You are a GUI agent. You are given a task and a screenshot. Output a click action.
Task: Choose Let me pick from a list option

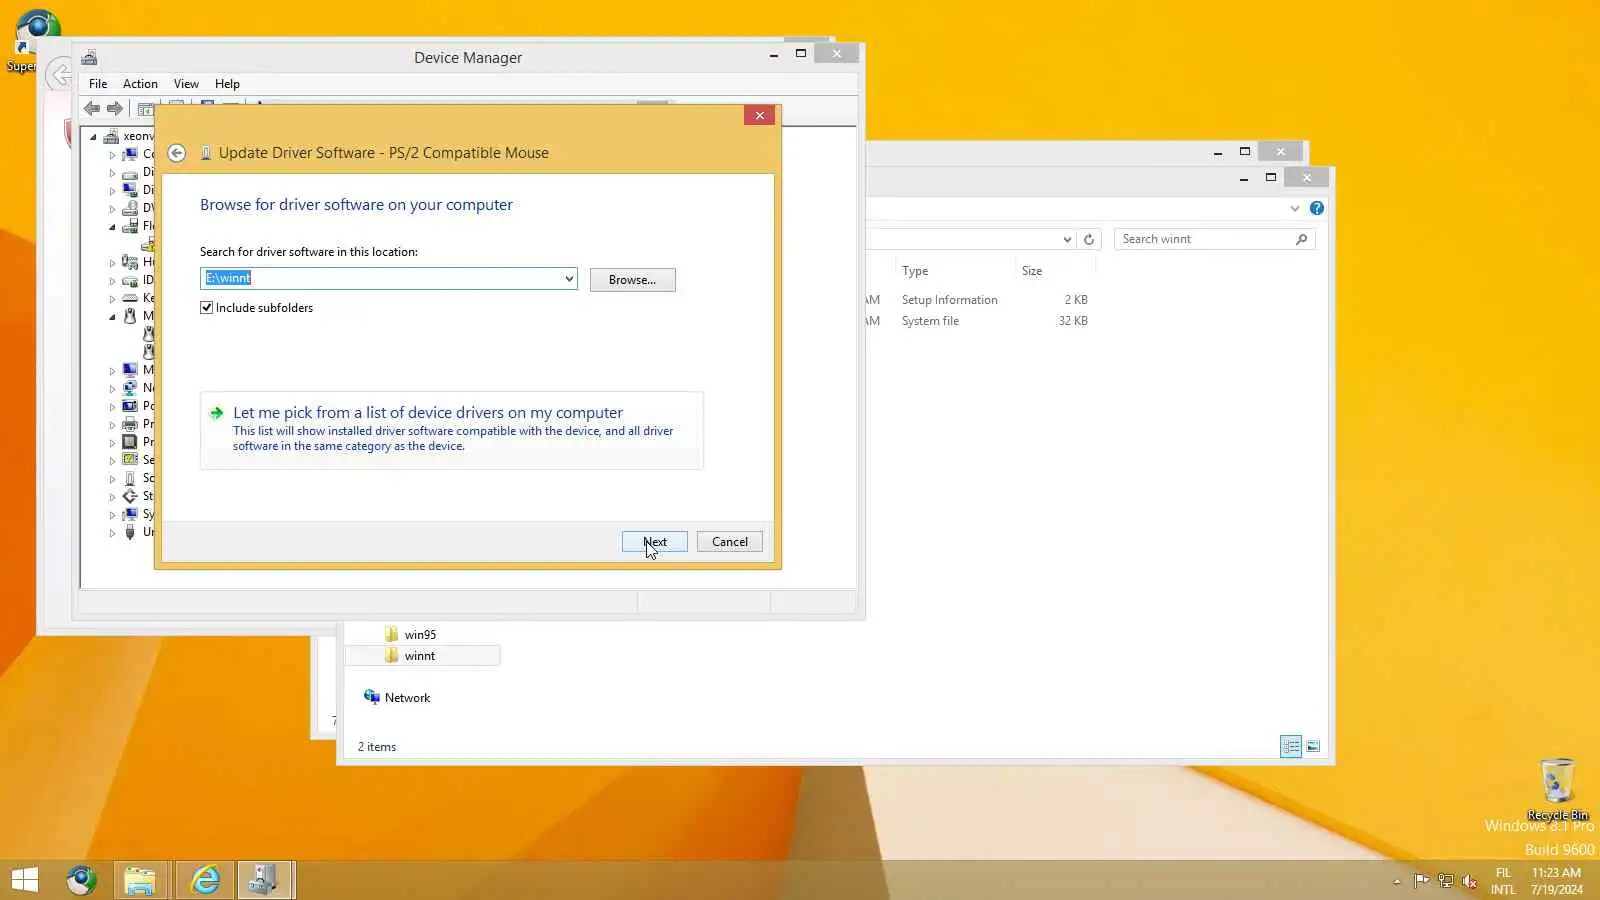click(452, 430)
